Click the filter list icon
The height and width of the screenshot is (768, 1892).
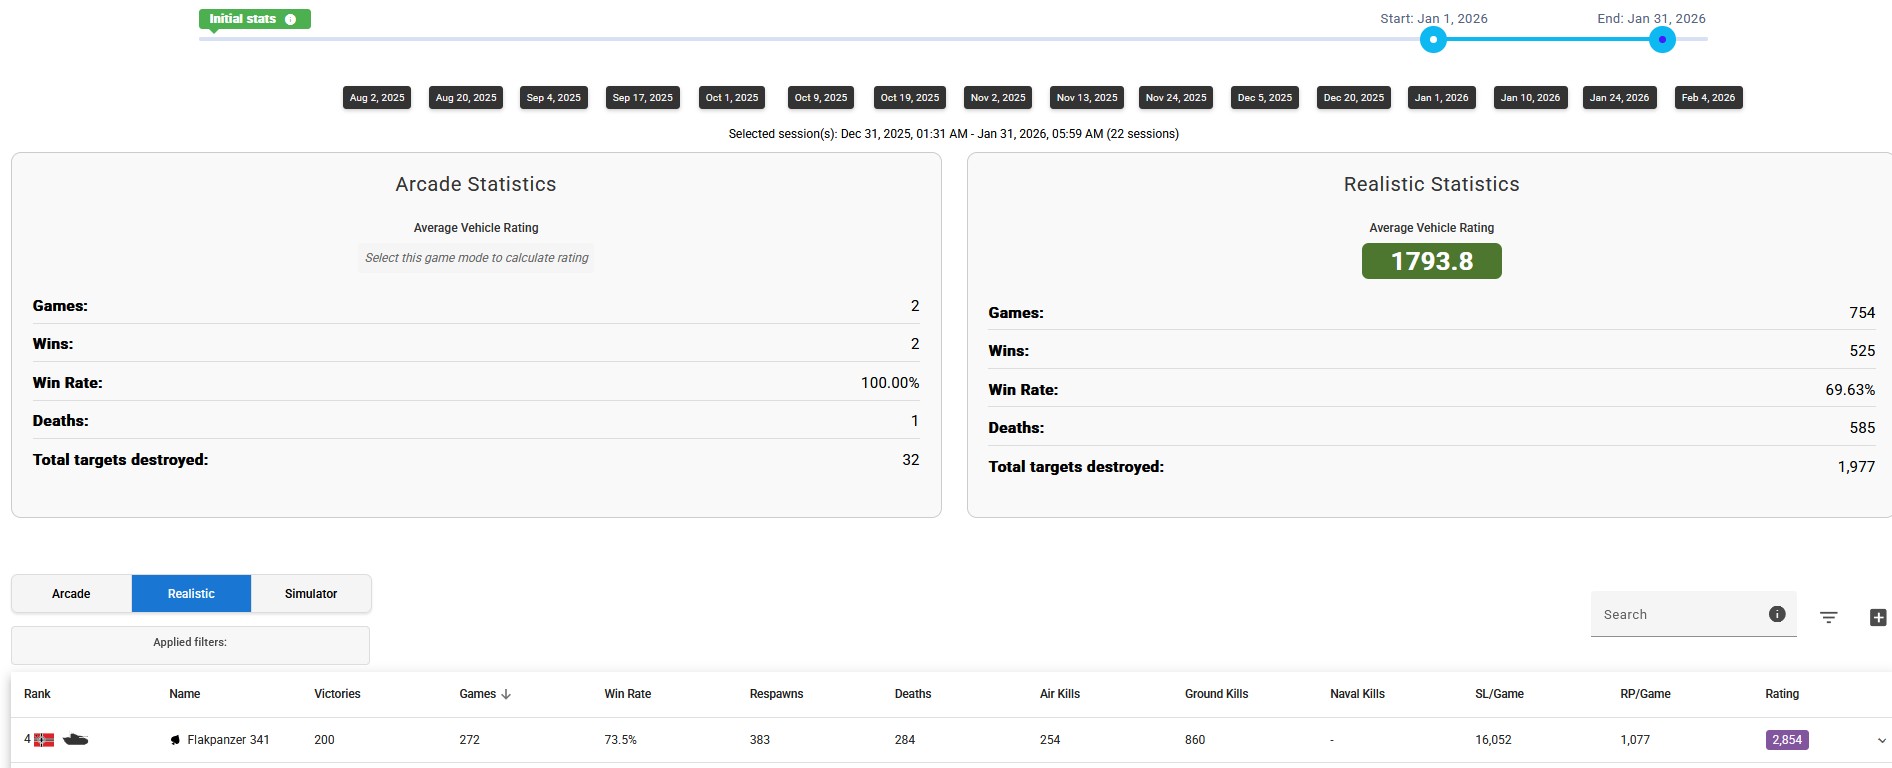point(1828,617)
